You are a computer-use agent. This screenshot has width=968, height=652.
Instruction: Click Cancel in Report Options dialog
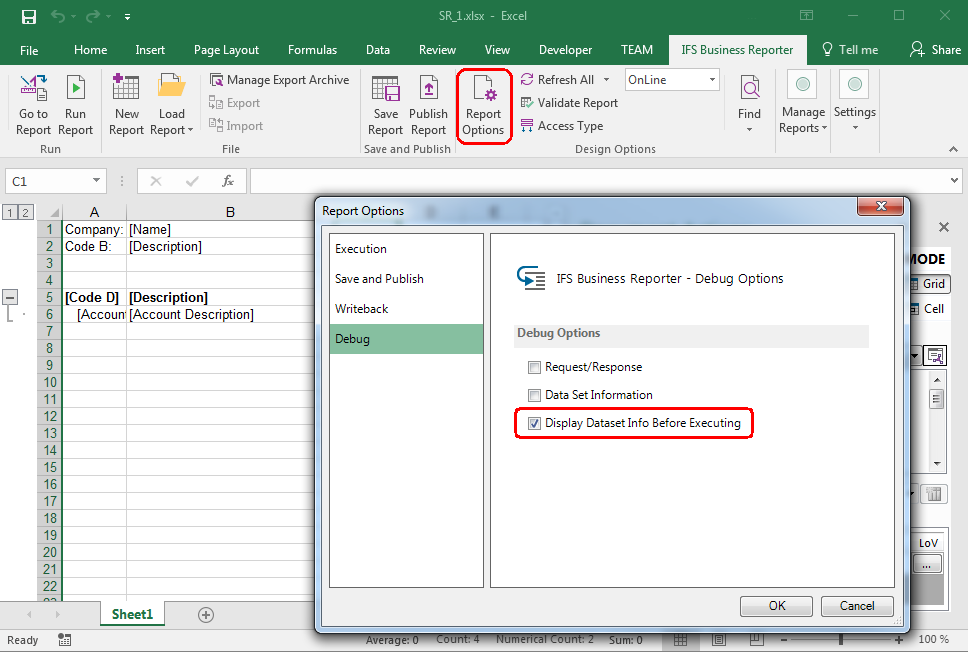(857, 606)
